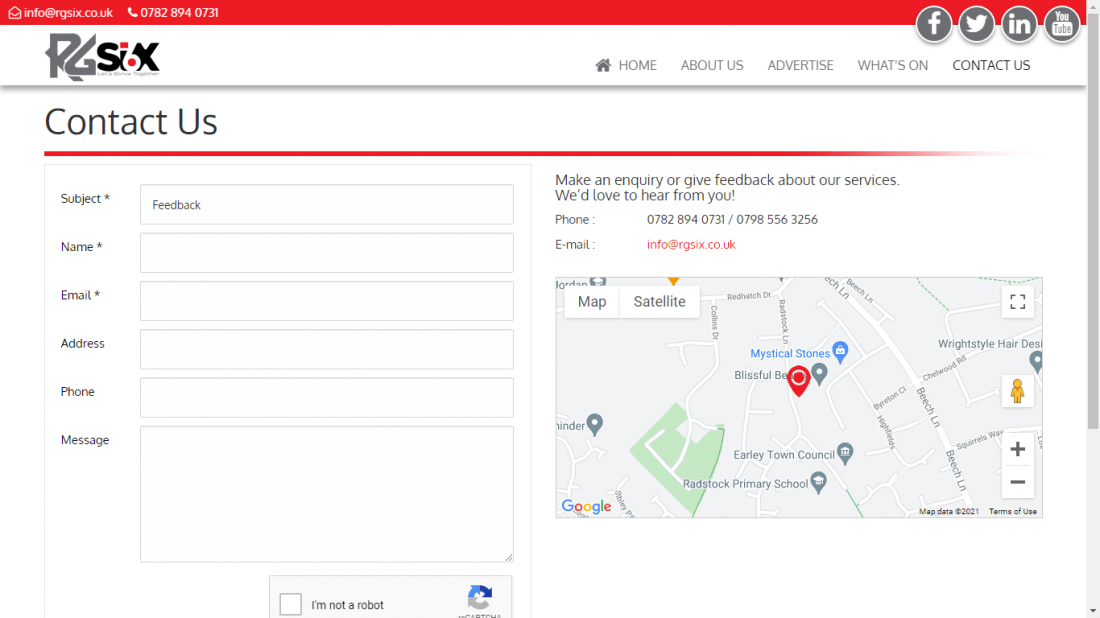Click the 0782 894 0731 top bar number
Image resolution: width=1100 pixels, height=618 pixels.
tap(179, 13)
